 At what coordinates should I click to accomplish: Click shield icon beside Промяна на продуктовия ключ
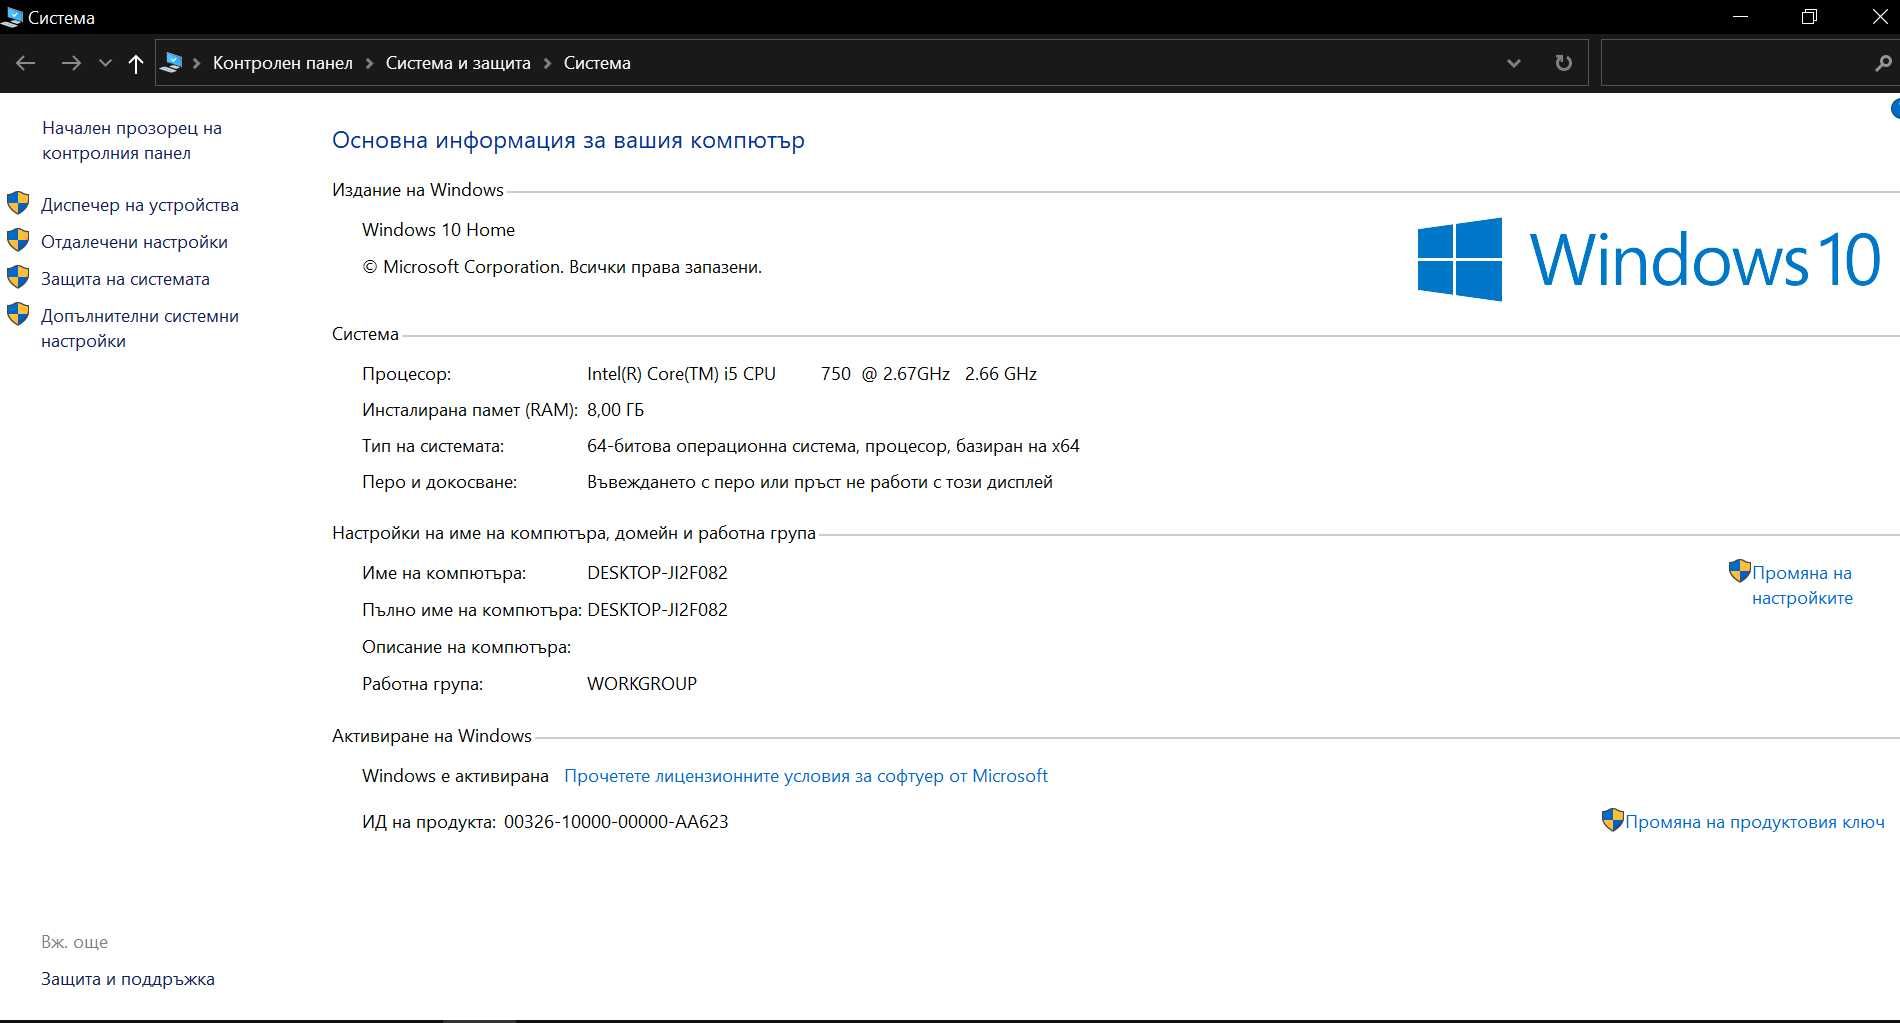click(1612, 820)
